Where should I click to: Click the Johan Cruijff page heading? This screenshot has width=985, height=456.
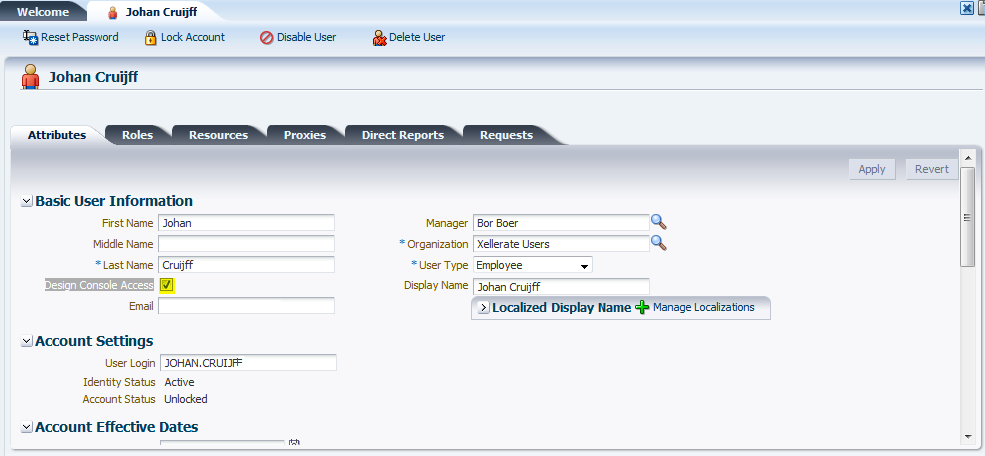[94, 77]
